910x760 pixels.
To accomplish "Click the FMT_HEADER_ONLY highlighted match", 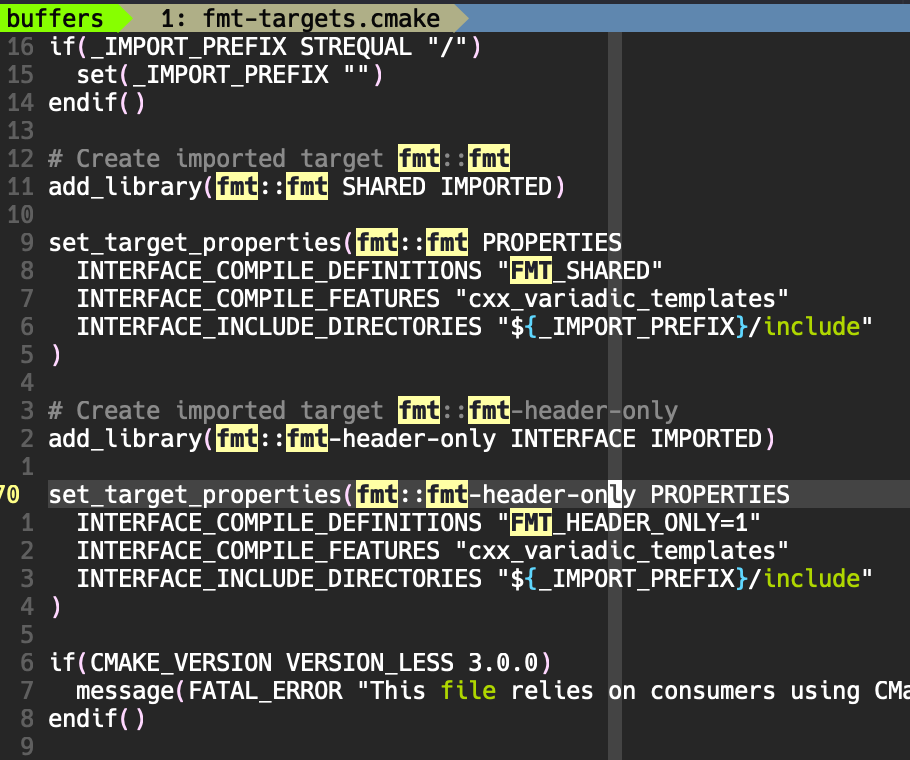I will pyautogui.click(x=531, y=522).
